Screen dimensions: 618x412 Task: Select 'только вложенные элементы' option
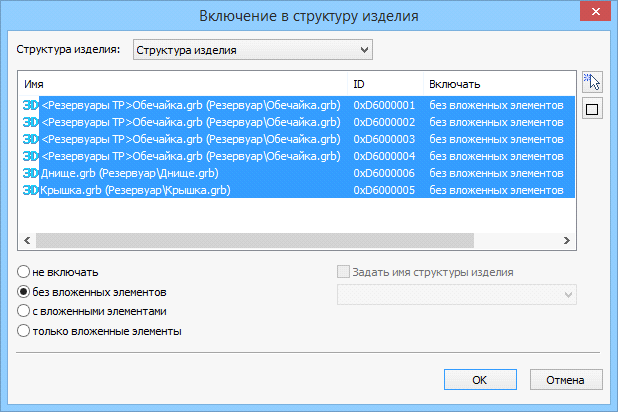(x=25, y=331)
